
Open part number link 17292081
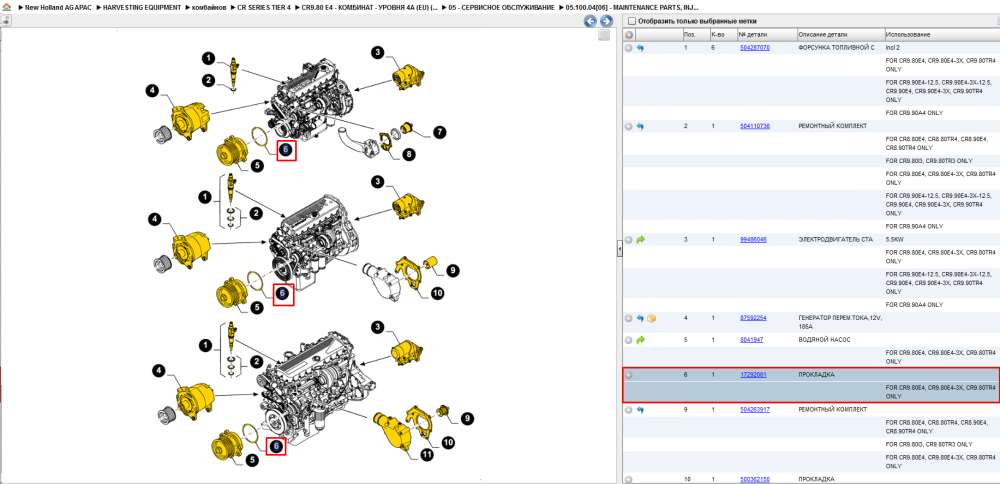click(x=753, y=375)
